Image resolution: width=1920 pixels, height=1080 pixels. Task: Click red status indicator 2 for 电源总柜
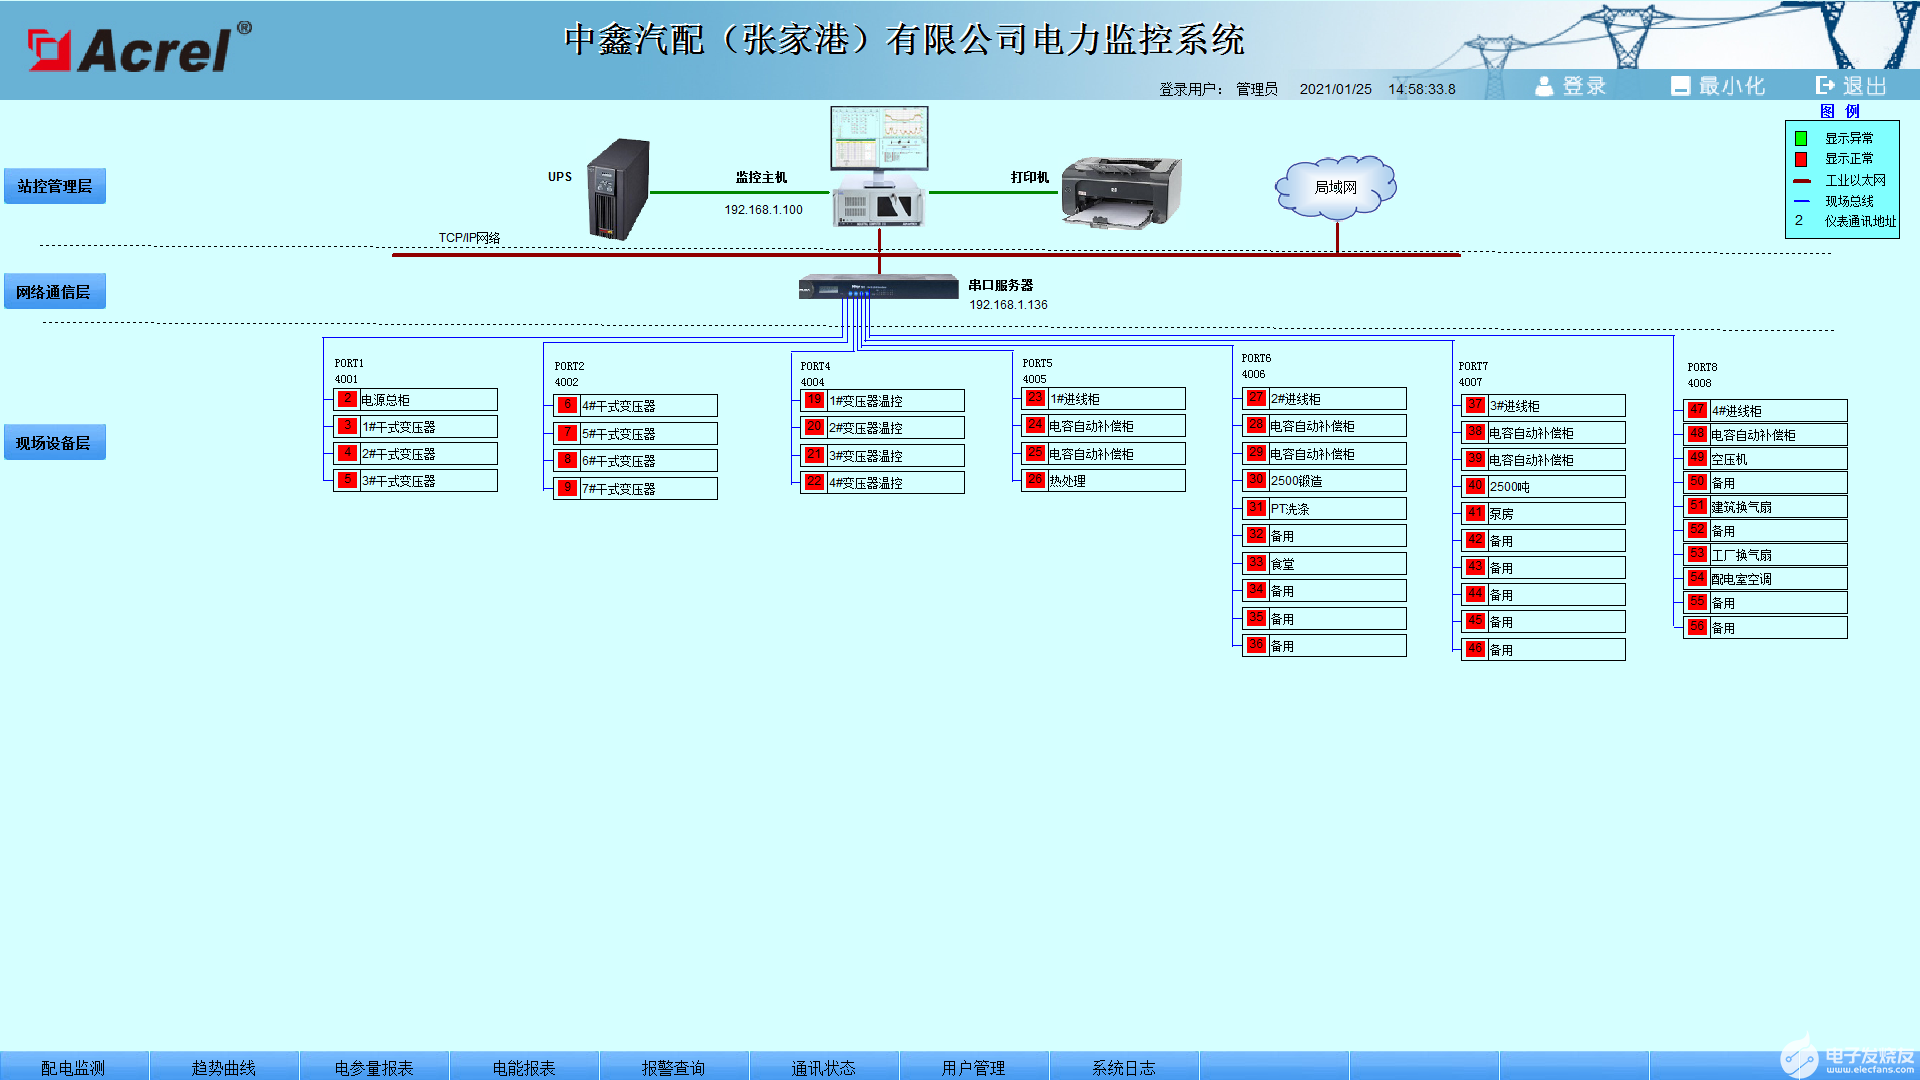point(347,399)
